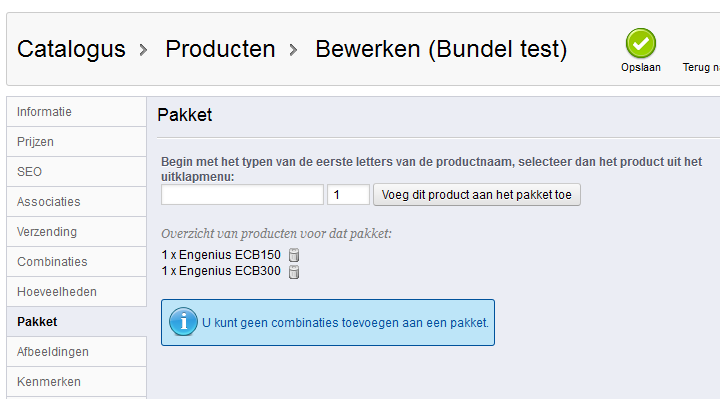This screenshot has width=720, height=399.
Task: Open the Informatie tab
Action: coord(77,112)
